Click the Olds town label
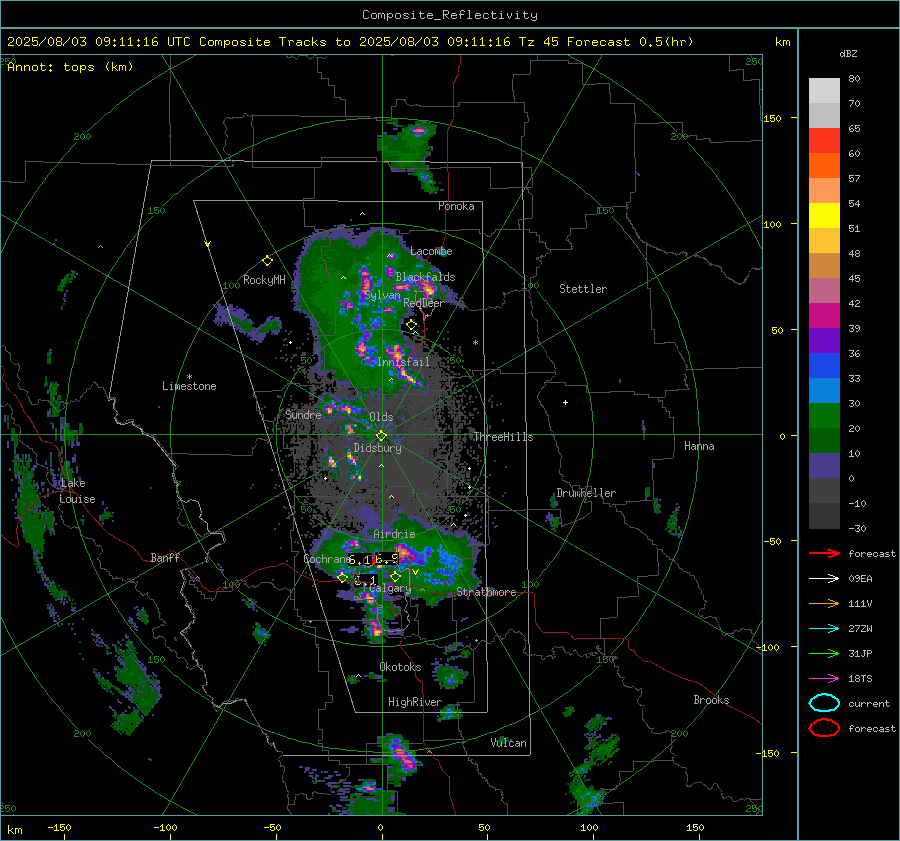The image size is (900, 841). click(381, 417)
